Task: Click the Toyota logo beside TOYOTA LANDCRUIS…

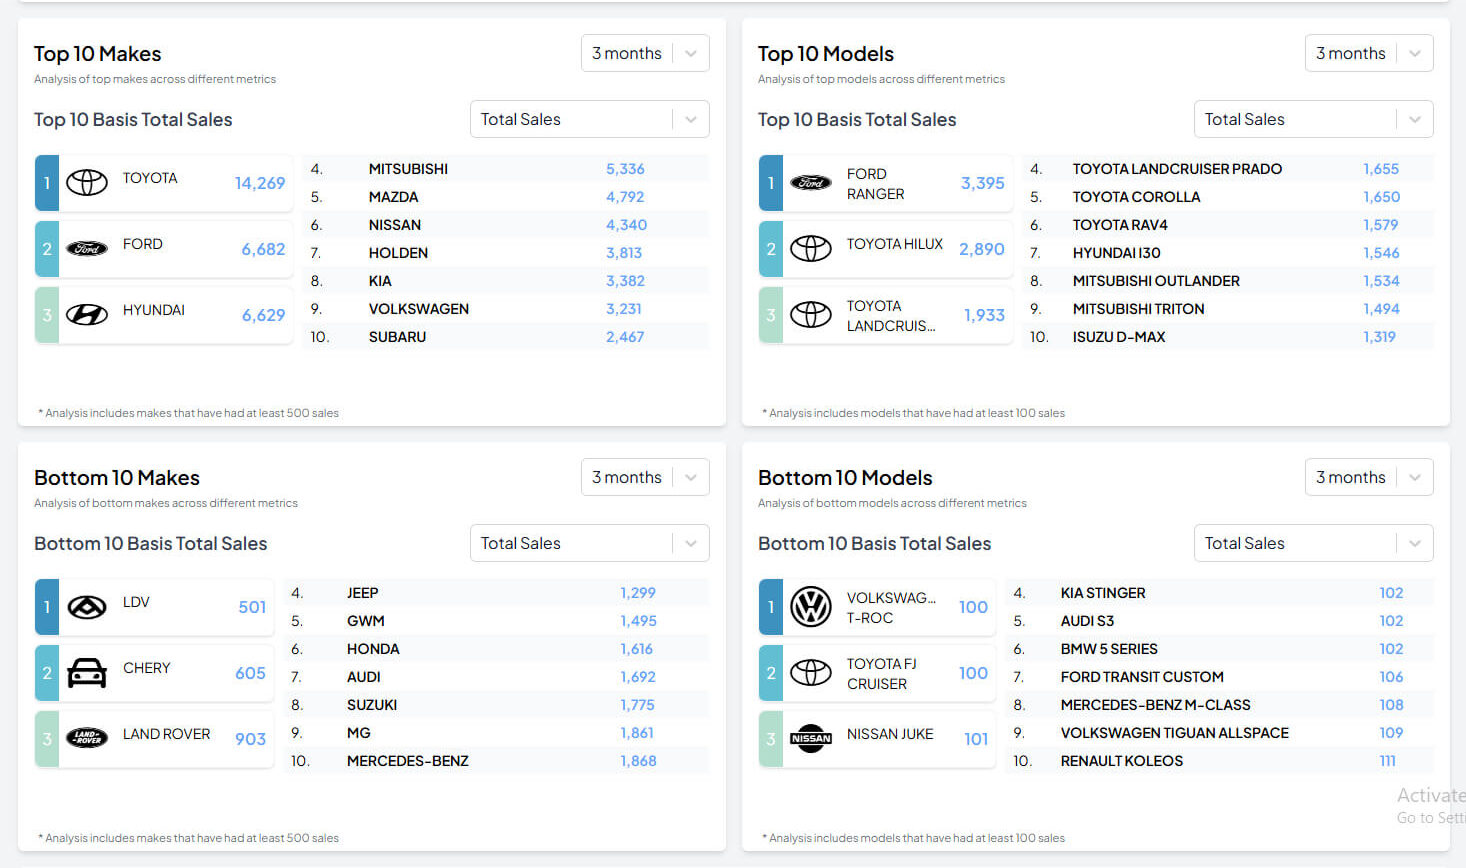Action: 811,315
